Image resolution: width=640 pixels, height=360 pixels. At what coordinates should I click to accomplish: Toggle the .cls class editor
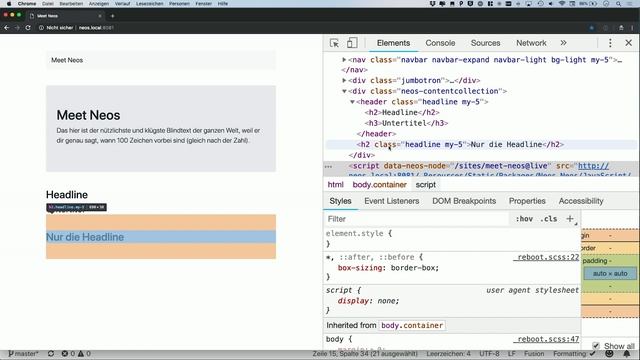[549, 219]
